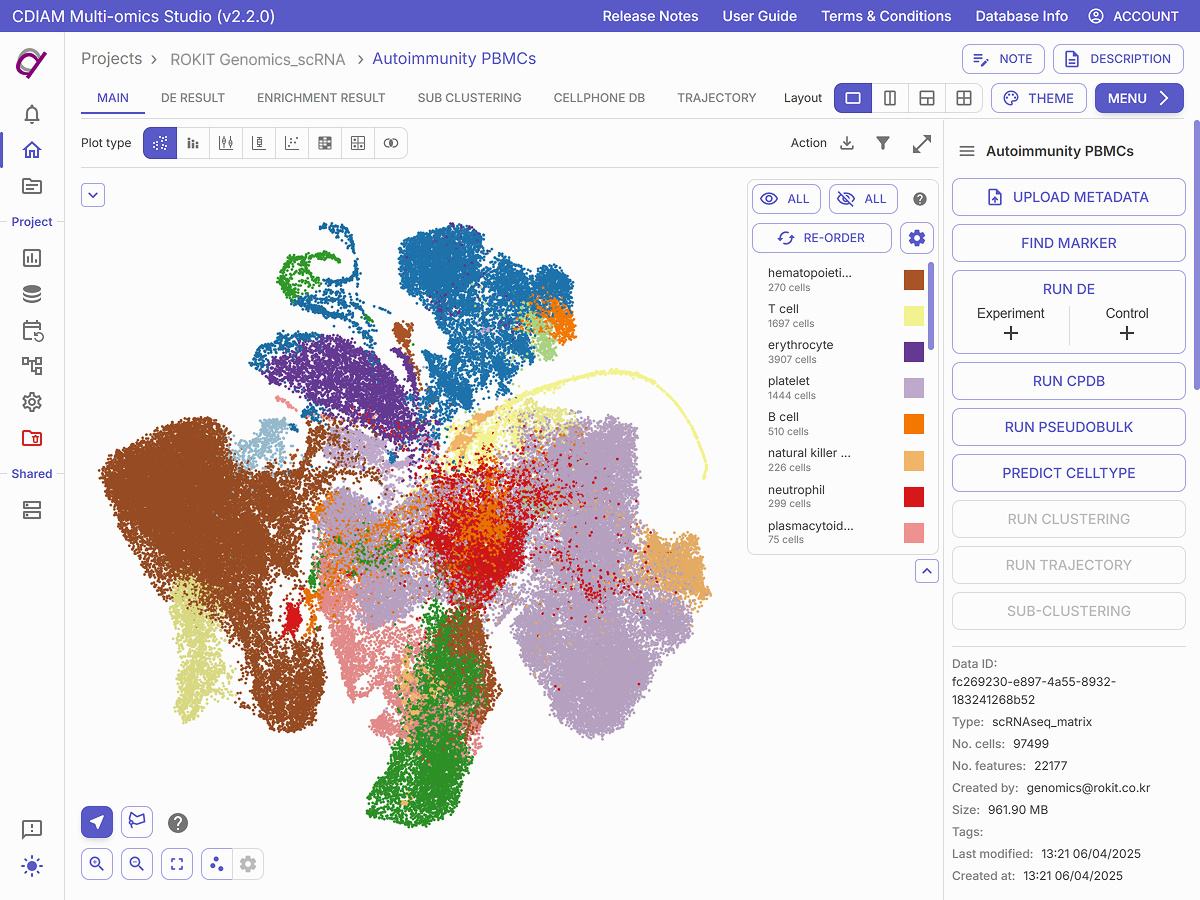Open SUB CLUSTERING tab
This screenshot has width=1200, height=900.
point(470,98)
